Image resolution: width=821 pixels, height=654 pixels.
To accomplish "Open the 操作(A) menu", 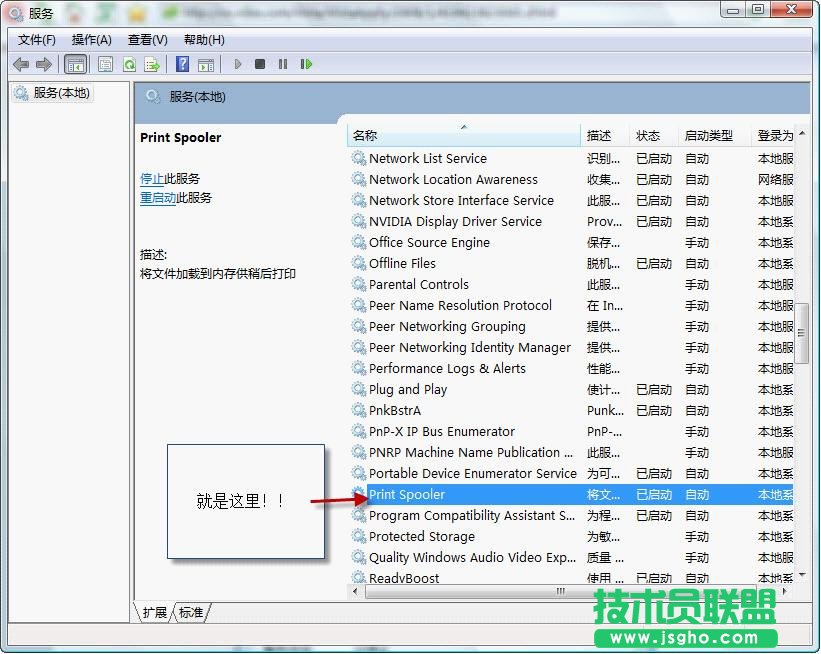I will click(91, 39).
